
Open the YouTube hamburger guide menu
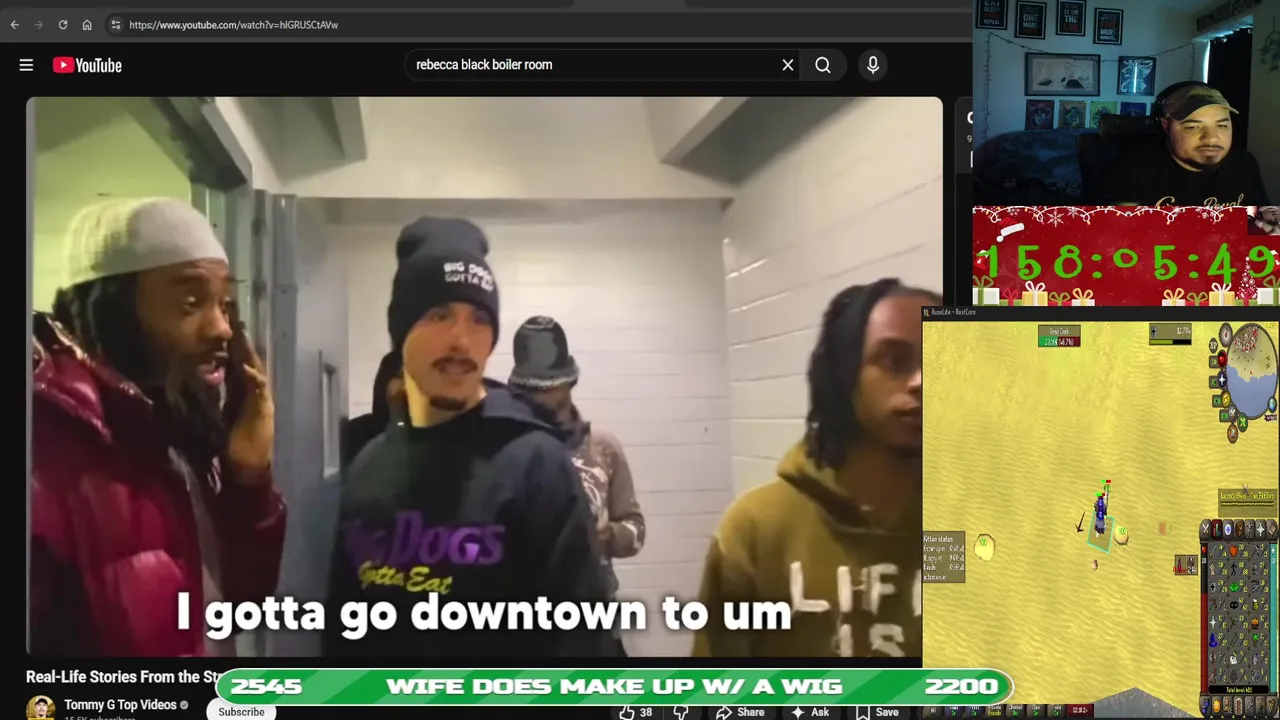point(26,65)
